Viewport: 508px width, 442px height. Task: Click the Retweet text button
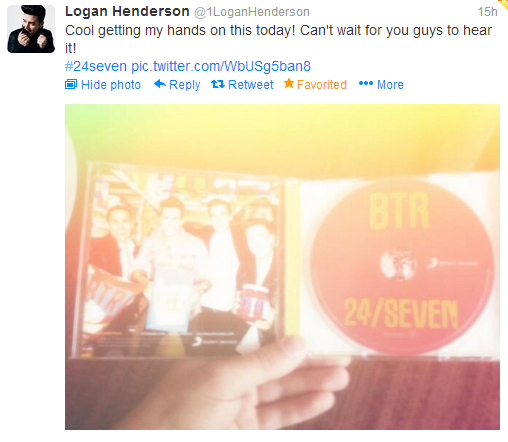250,85
